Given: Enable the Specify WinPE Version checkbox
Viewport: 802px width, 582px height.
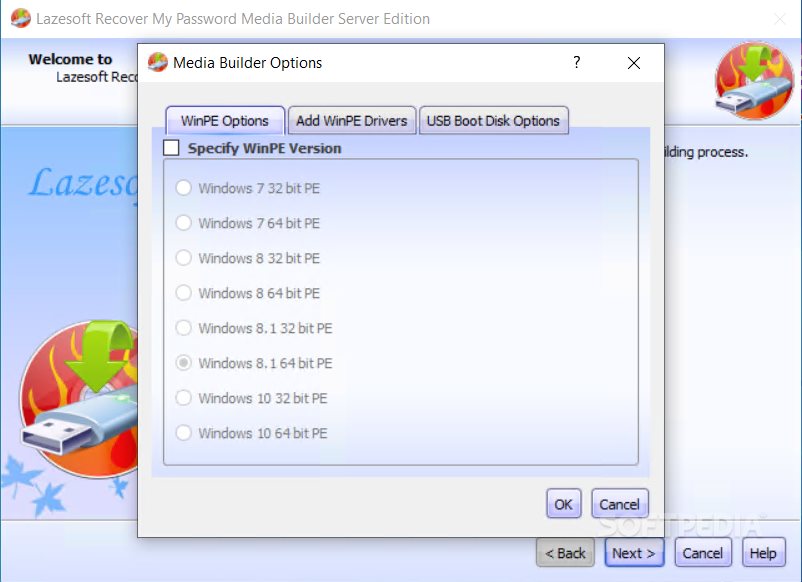Looking at the screenshot, I should [171, 148].
